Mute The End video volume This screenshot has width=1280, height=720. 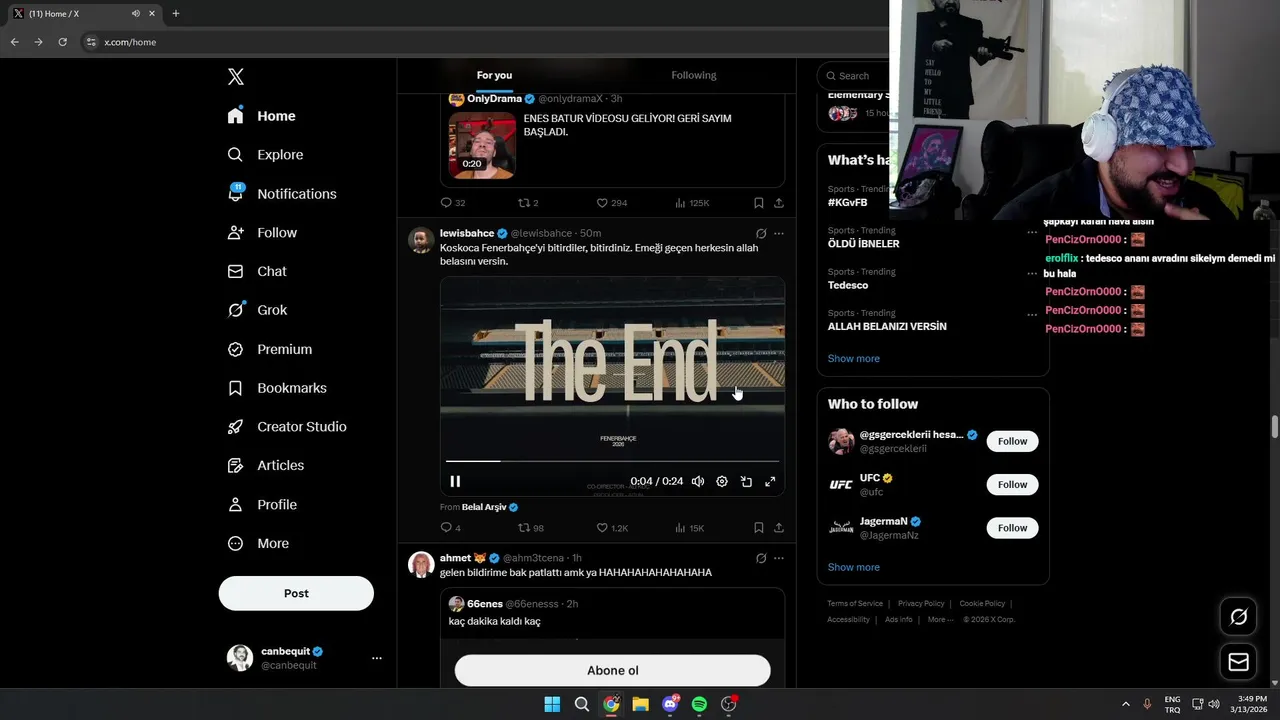[x=698, y=482]
